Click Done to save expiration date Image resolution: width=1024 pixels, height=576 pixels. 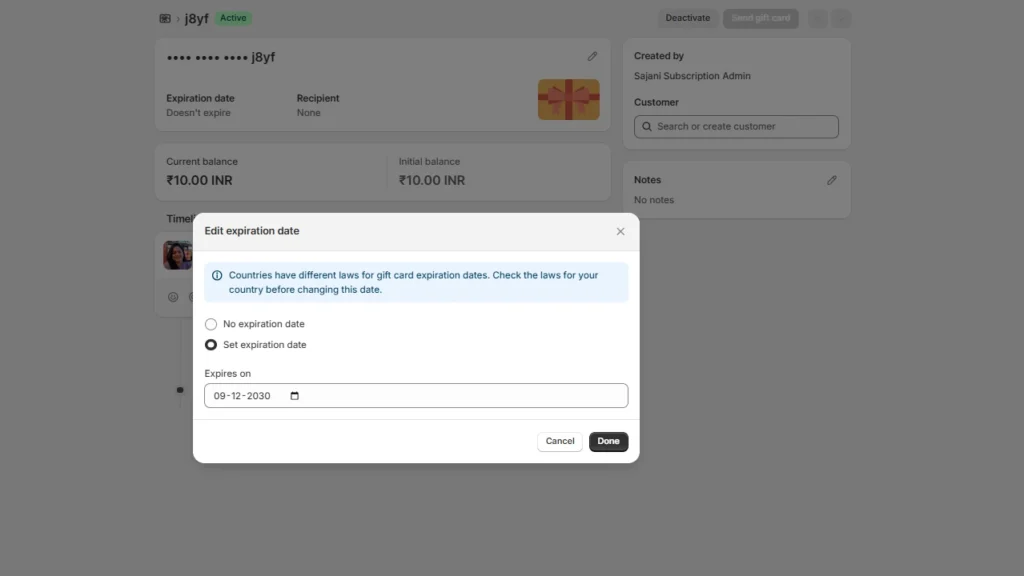click(x=608, y=441)
